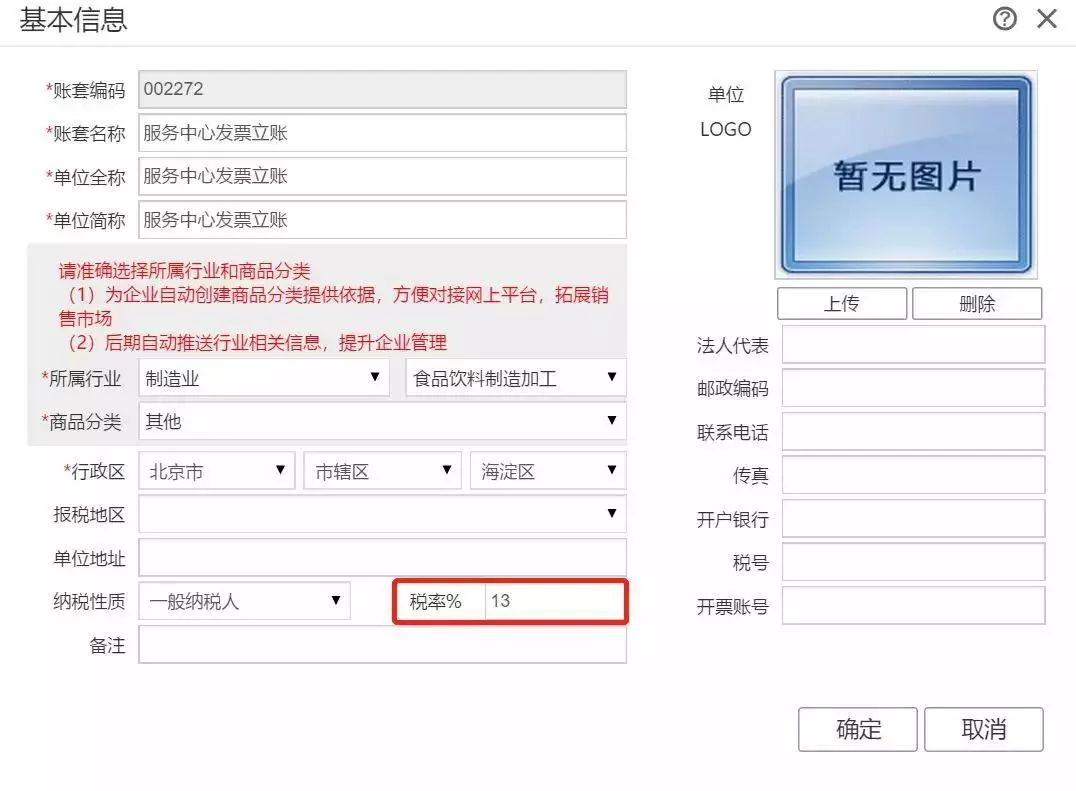Click the 税号 input field
Screen dimensions: 1076x791
click(x=913, y=562)
